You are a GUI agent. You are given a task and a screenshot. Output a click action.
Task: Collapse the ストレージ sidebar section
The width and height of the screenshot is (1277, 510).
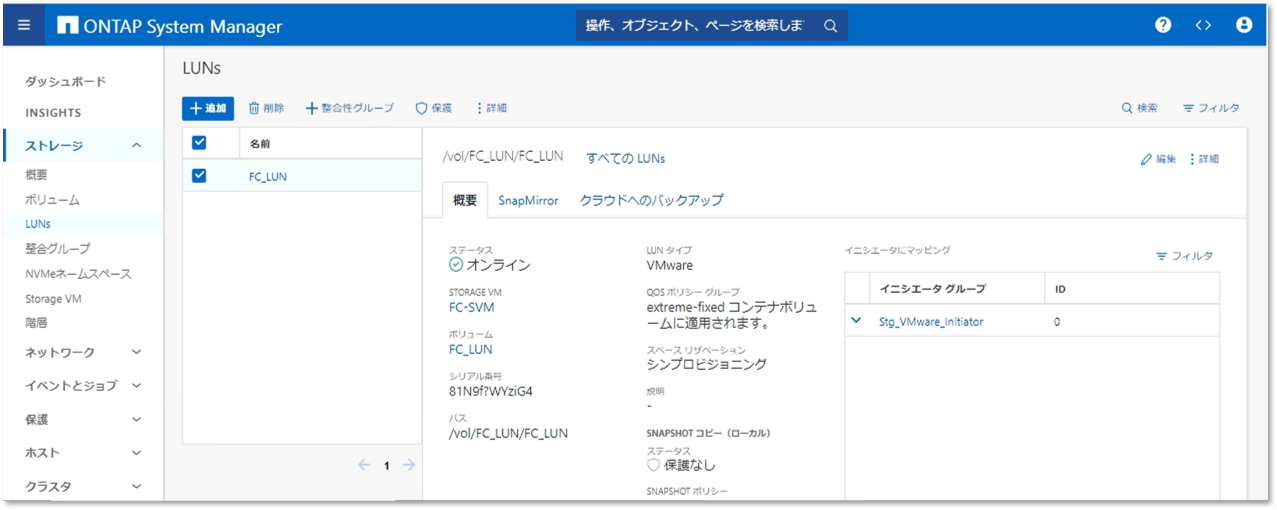[x=83, y=146]
